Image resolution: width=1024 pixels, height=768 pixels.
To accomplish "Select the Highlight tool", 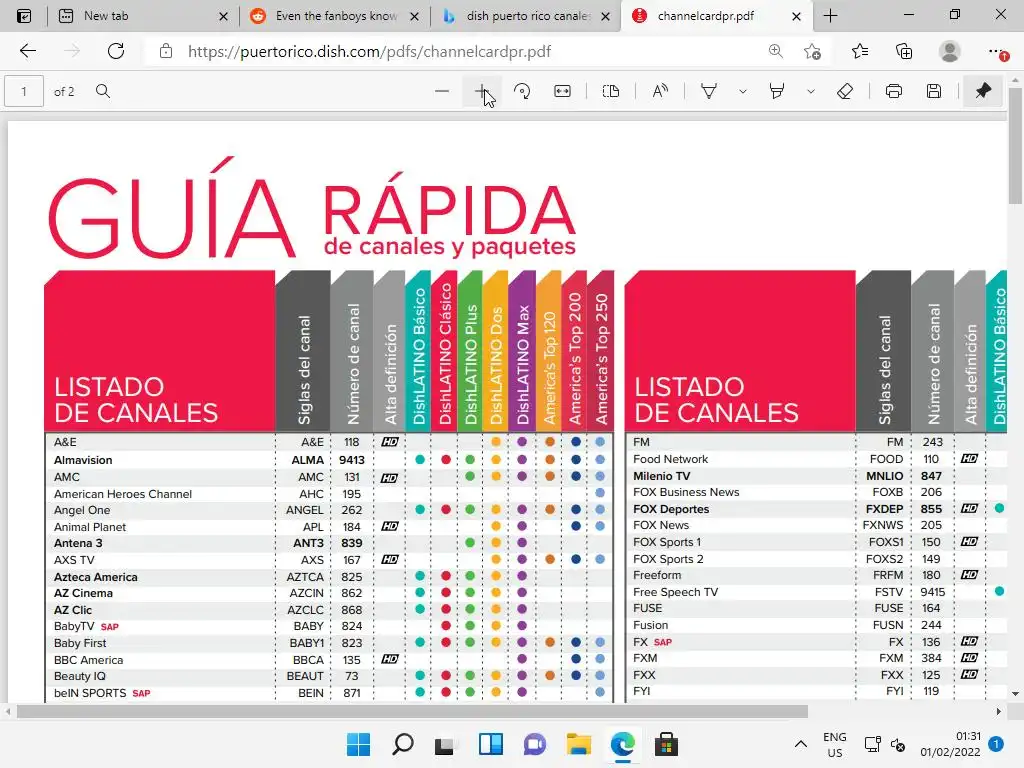I will (x=777, y=91).
